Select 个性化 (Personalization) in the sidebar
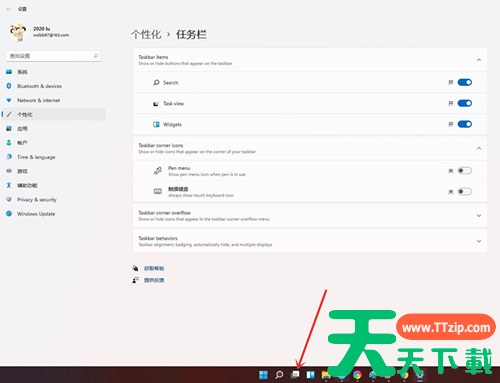Image resolution: width=500 pixels, height=383 pixels. click(53, 114)
